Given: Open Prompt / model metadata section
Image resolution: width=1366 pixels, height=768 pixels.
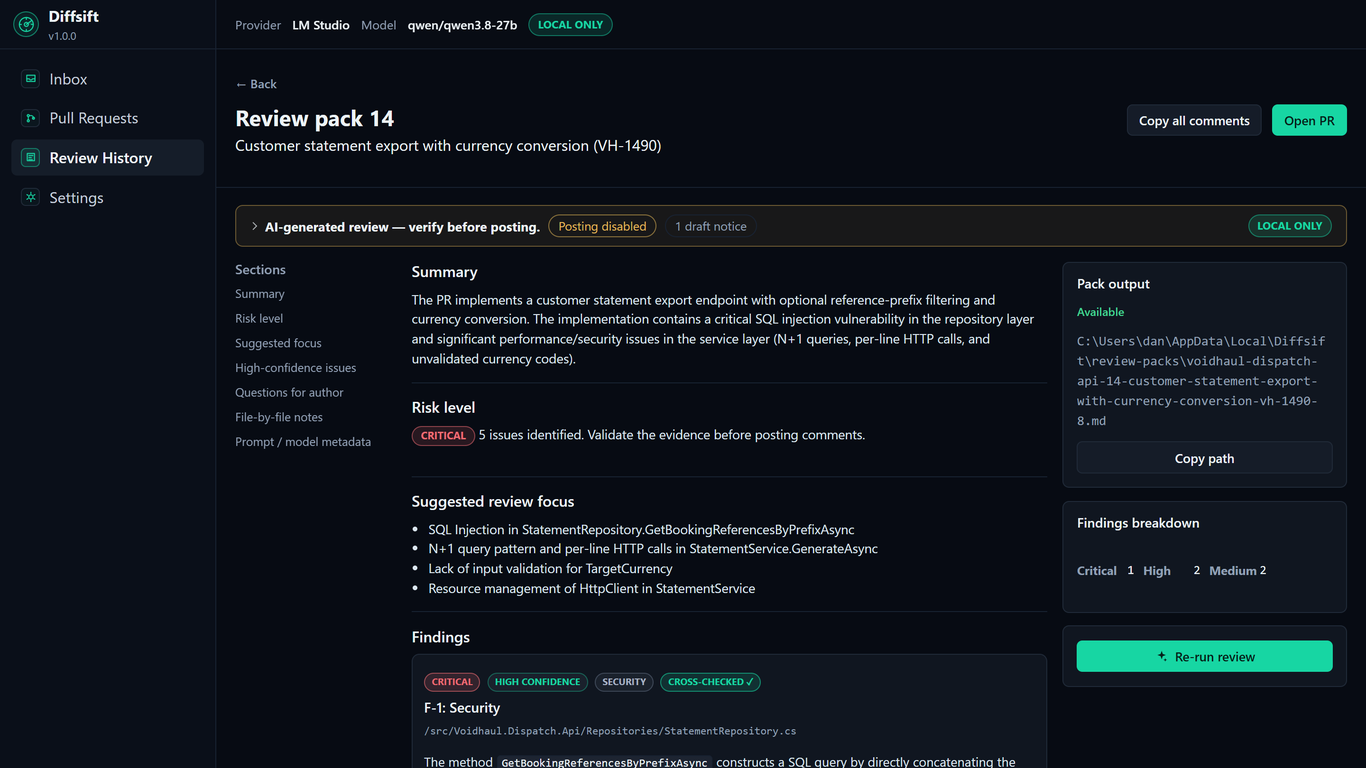Looking at the screenshot, I should coord(303,442).
